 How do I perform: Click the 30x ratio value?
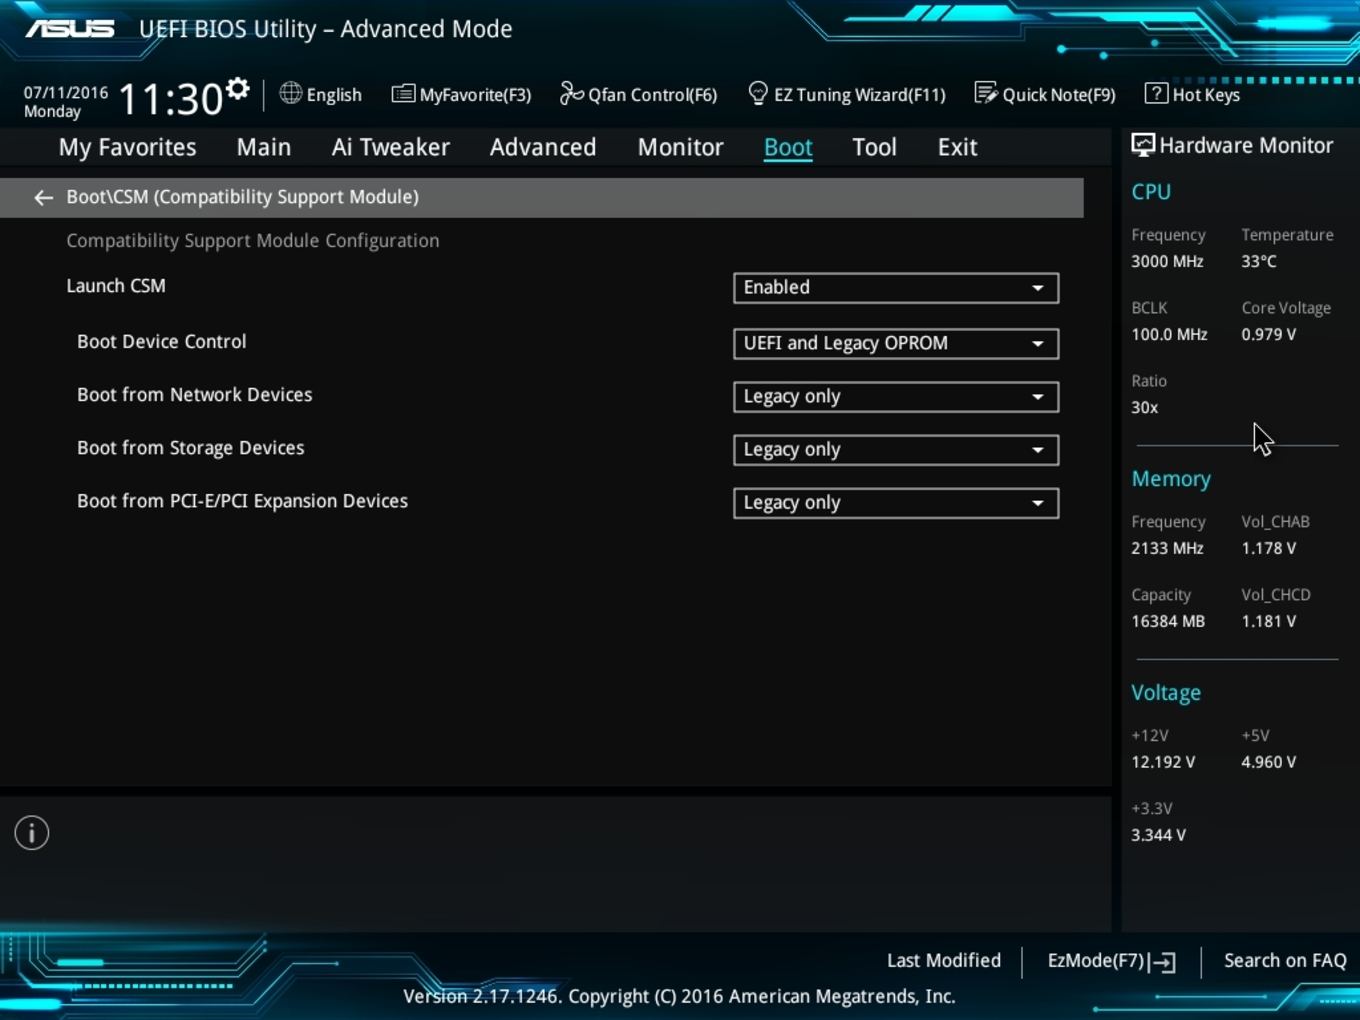1145,407
